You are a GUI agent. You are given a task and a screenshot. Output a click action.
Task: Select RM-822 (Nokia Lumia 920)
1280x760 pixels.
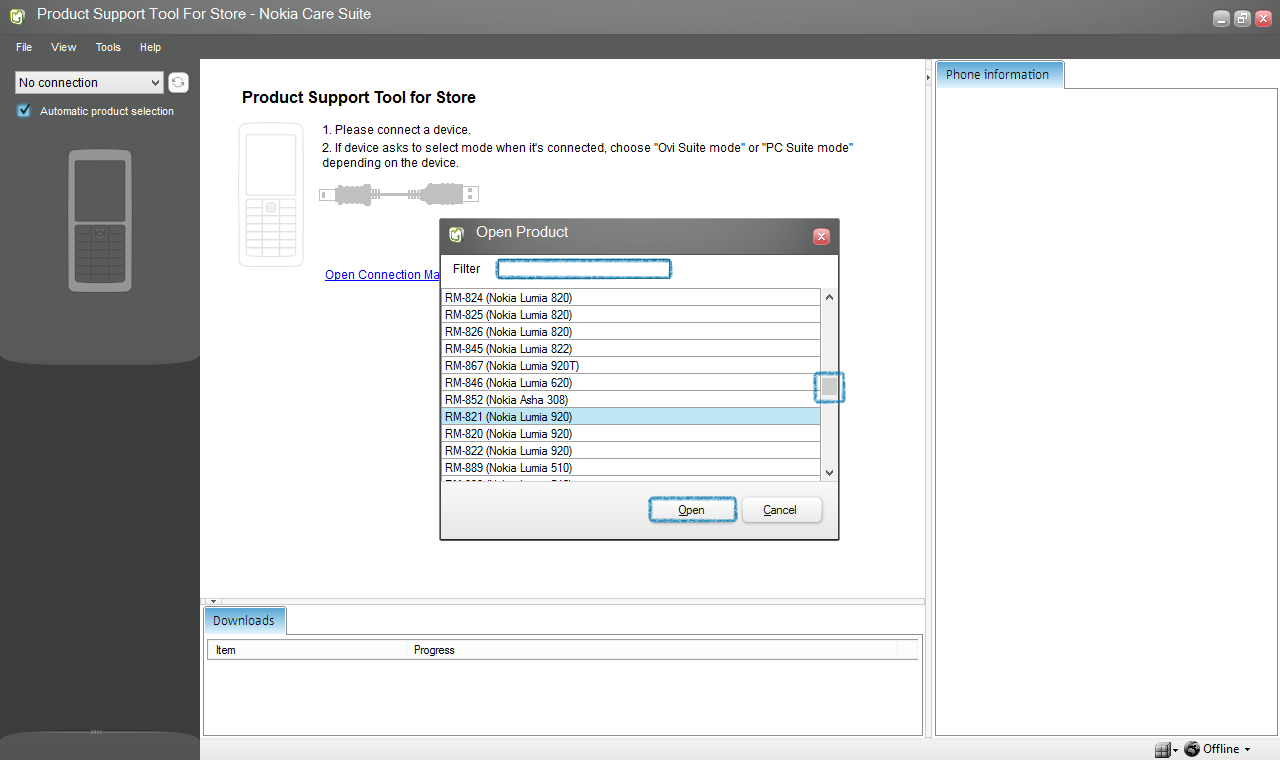pyautogui.click(x=631, y=451)
